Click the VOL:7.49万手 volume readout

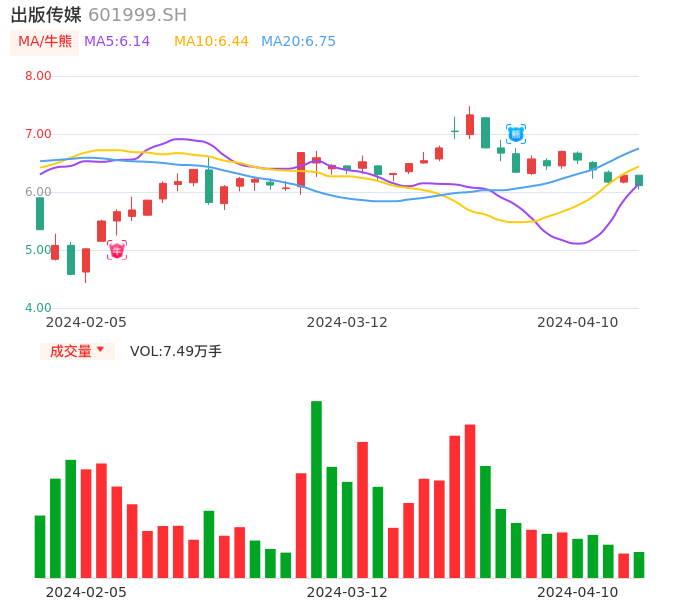(175, 351)
